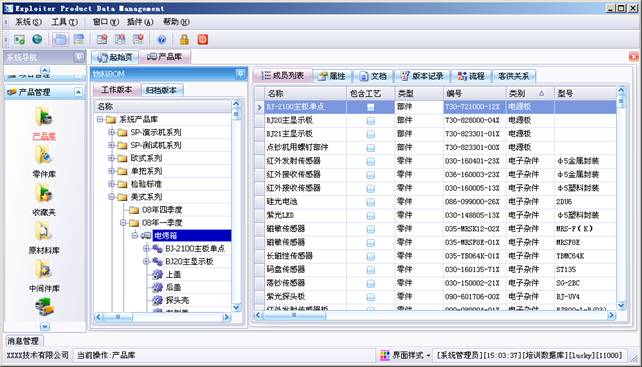Expand the 单把系列 tree node
Screen dimensions: 642x367
111,171
